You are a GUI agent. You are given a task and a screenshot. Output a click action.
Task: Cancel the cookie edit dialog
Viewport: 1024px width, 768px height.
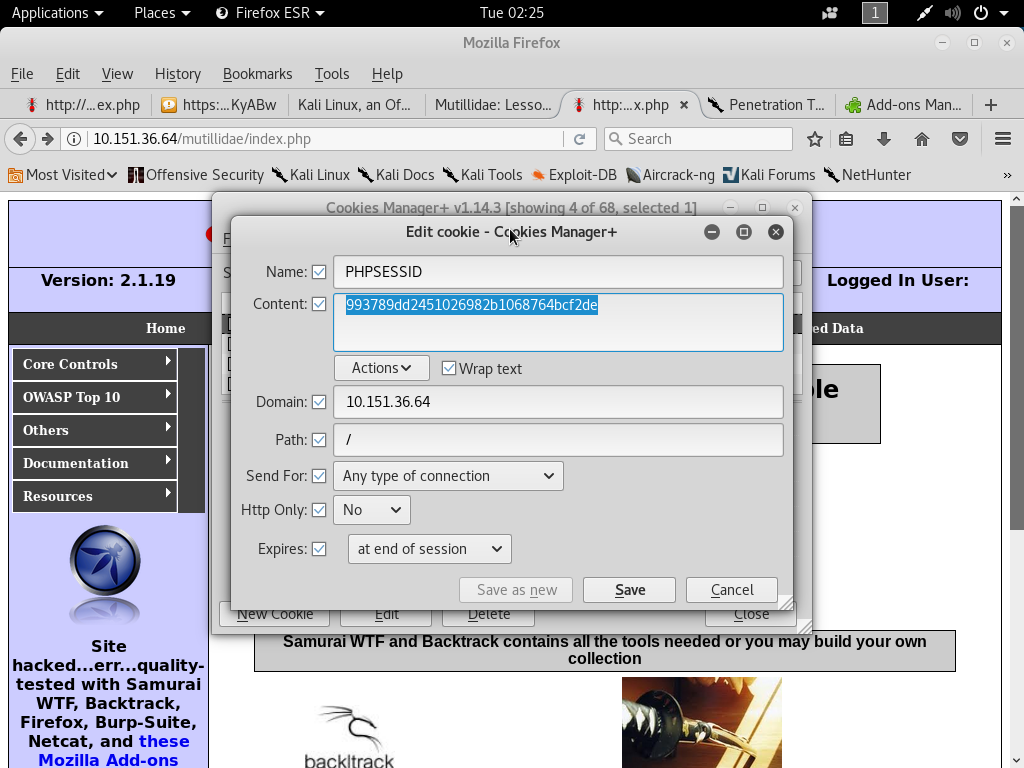(x=732, y=590)
